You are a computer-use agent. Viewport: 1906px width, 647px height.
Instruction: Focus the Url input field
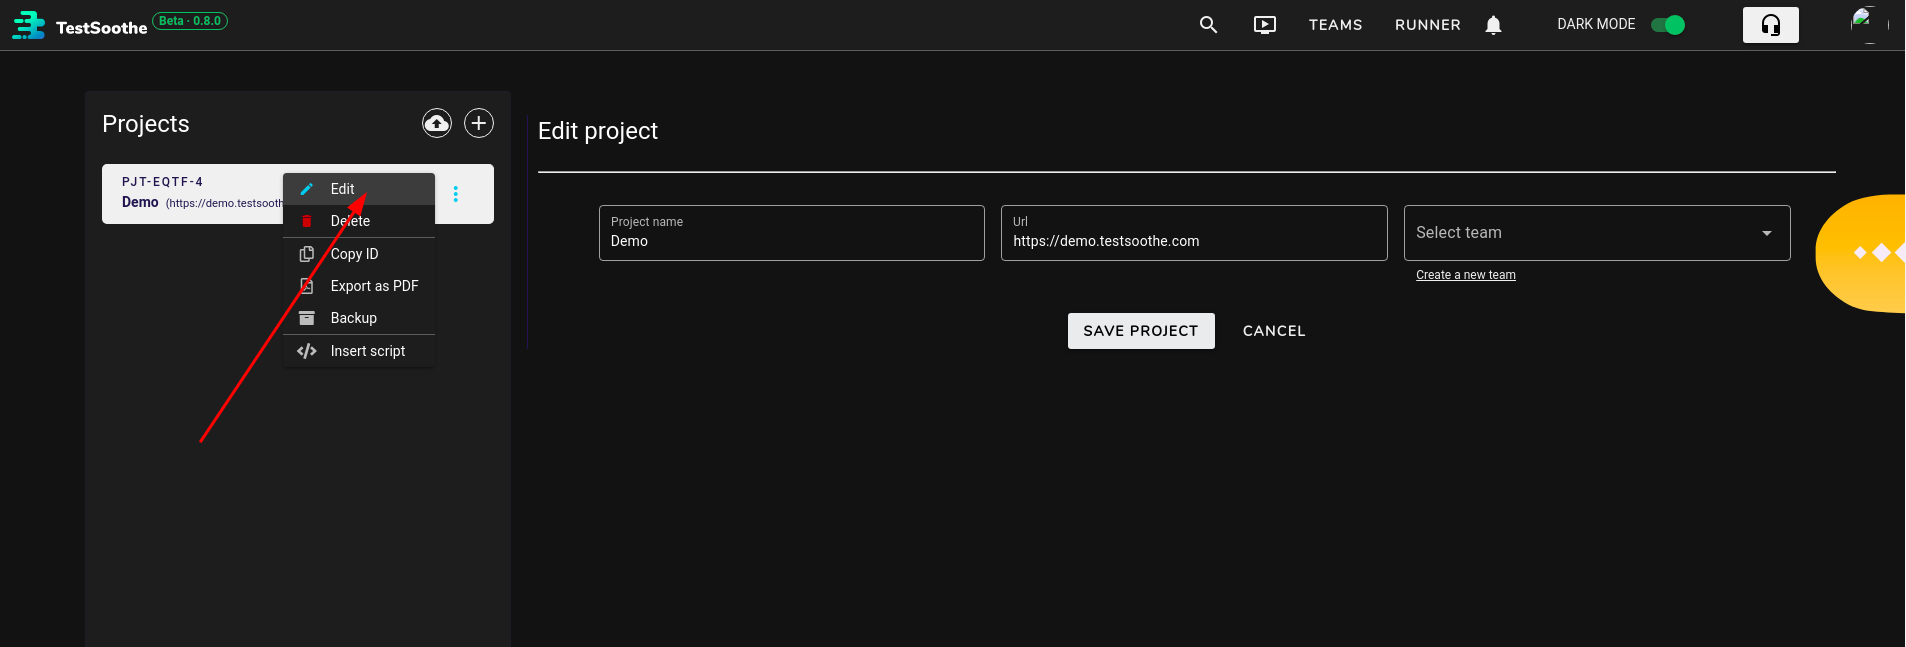click(x=1194, y=233)
